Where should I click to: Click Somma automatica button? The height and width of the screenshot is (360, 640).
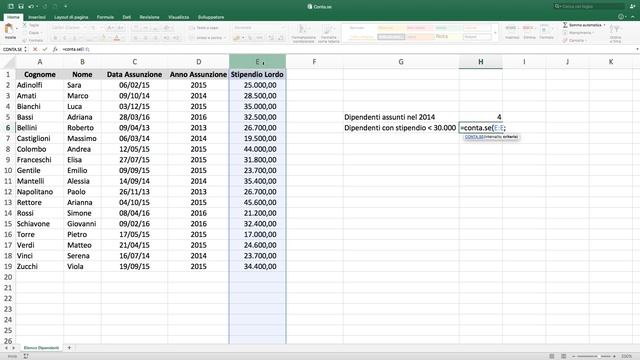pos(582,25)
